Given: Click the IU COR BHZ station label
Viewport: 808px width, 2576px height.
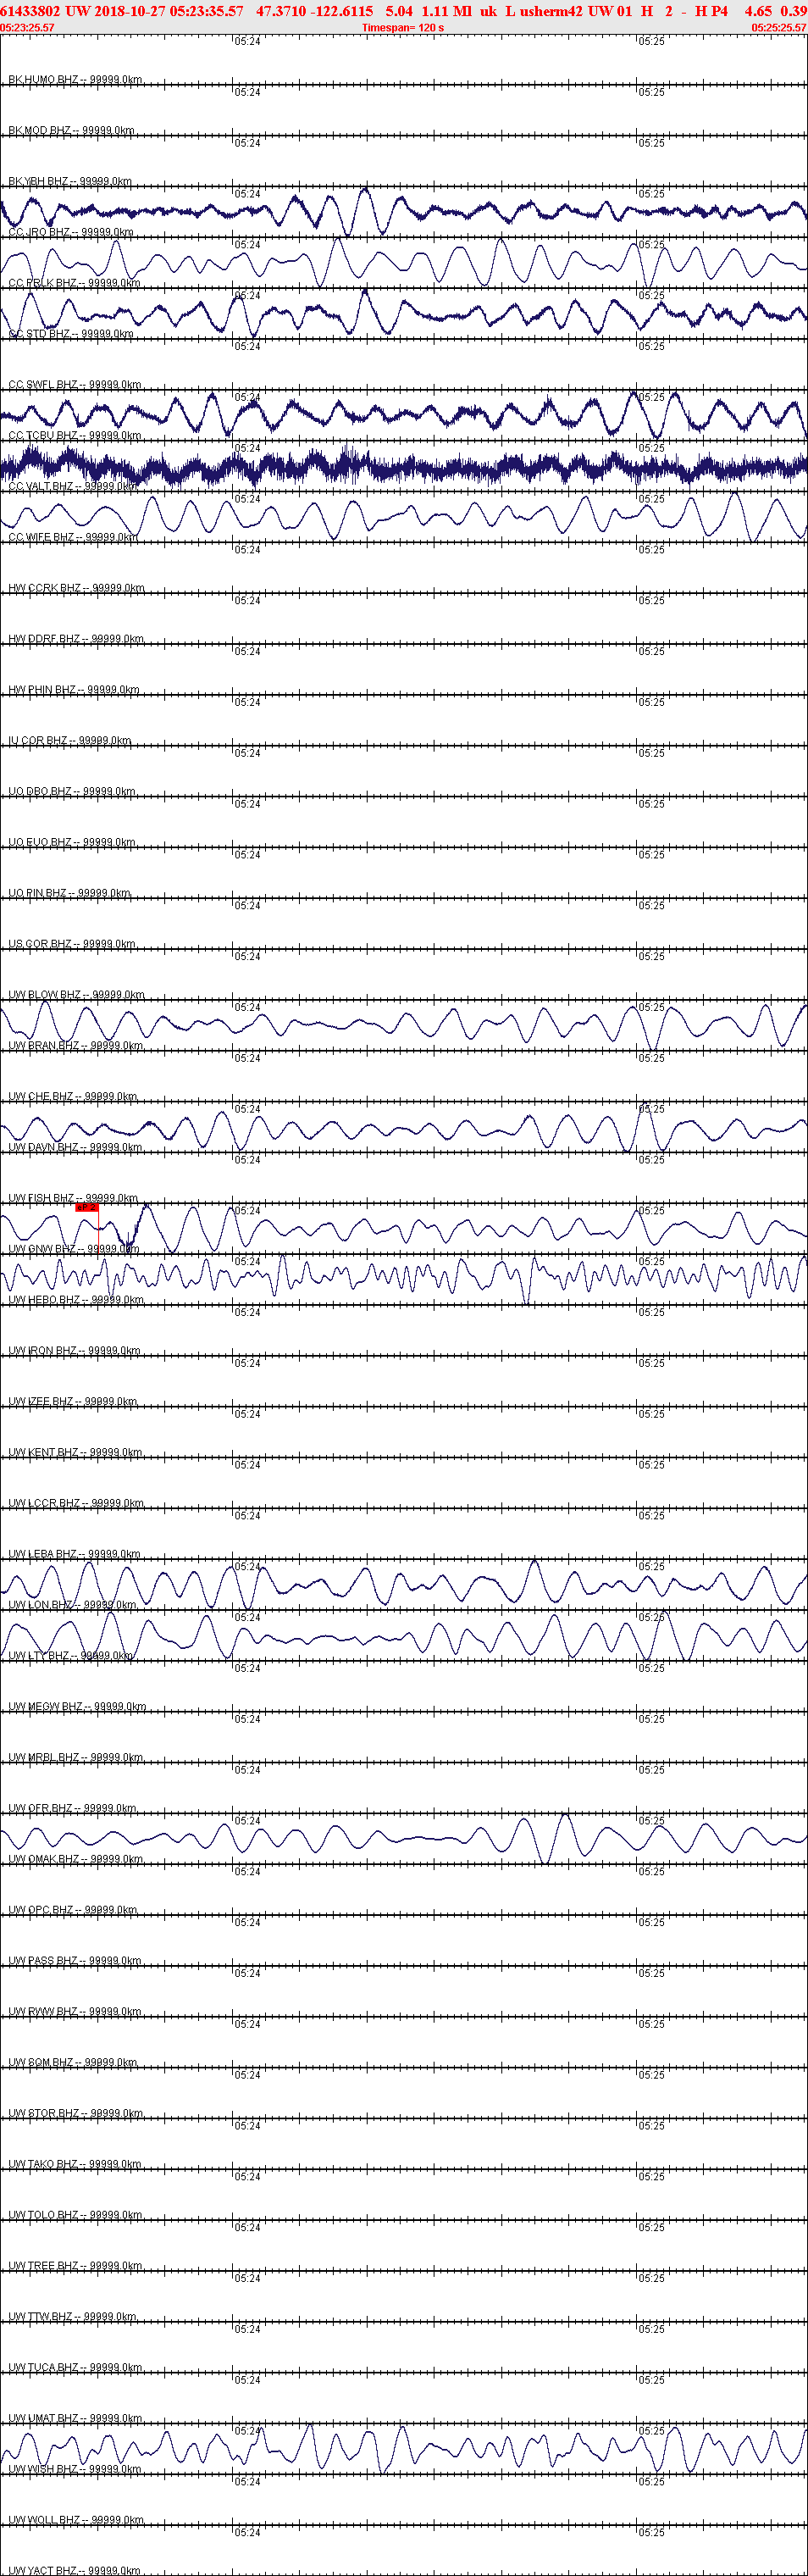Looking at the screenshot, I should 70,741.
